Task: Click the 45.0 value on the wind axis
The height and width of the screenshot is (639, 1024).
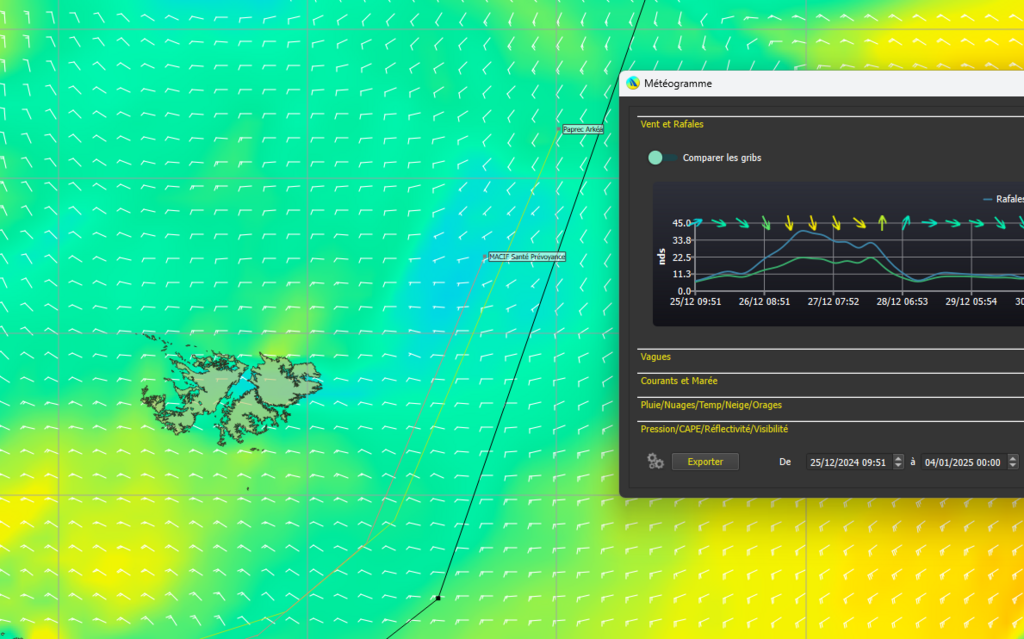Action: pos(681,223)
